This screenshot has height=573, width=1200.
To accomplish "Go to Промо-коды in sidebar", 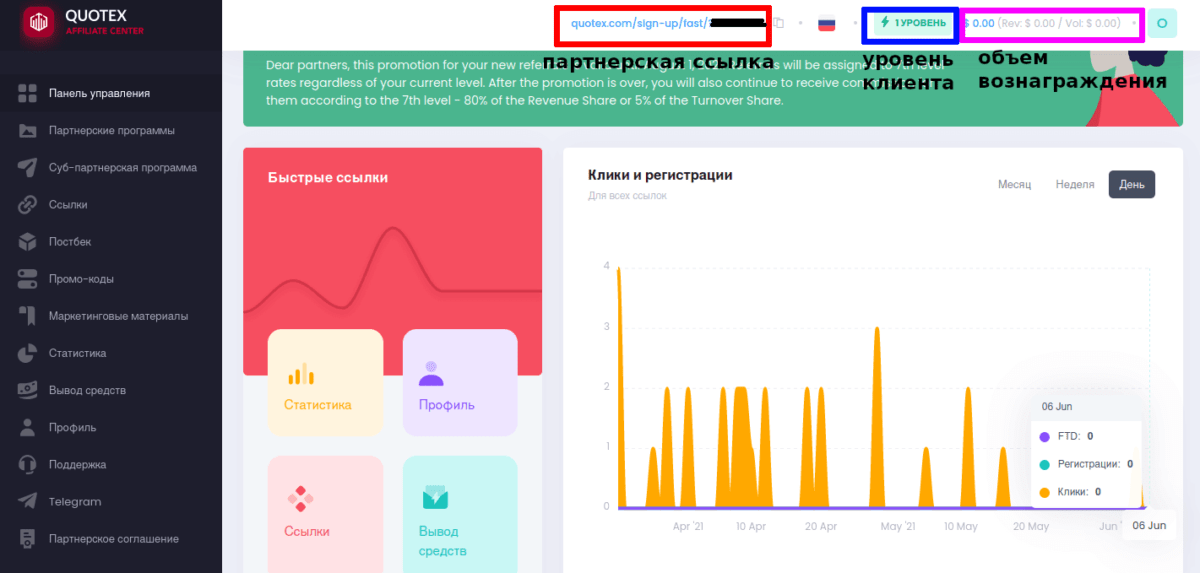I will (81, 279).
